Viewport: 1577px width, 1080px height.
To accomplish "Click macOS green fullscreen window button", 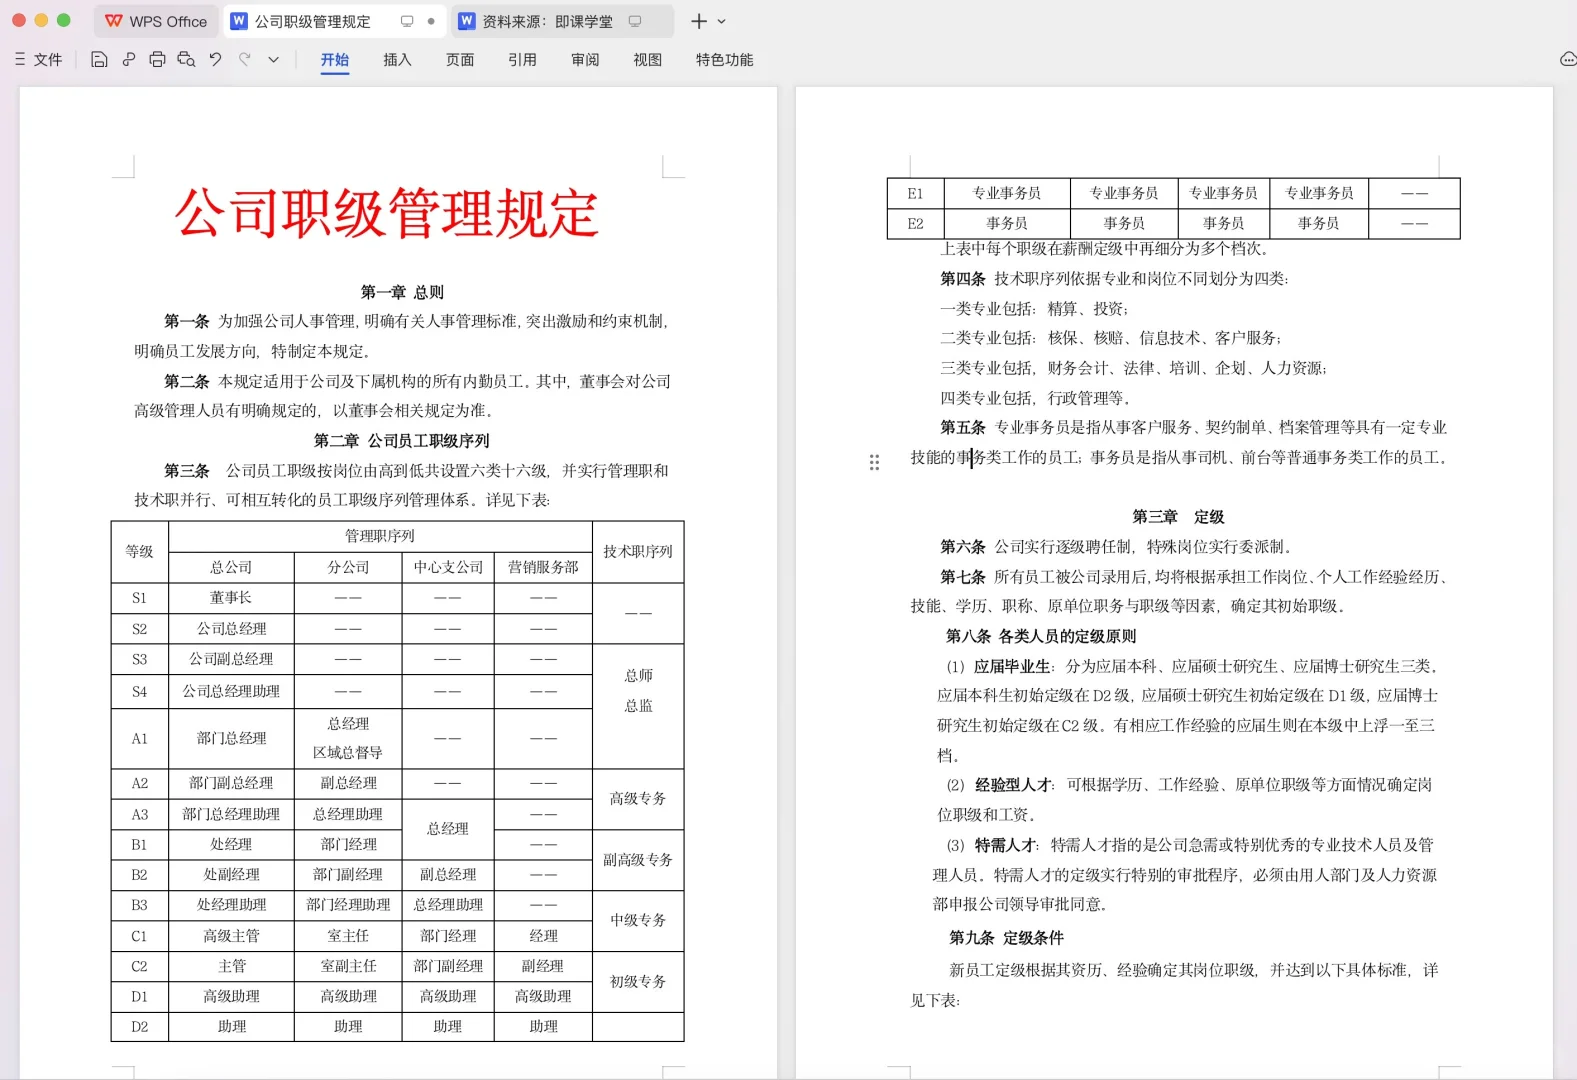I will 64,20.
